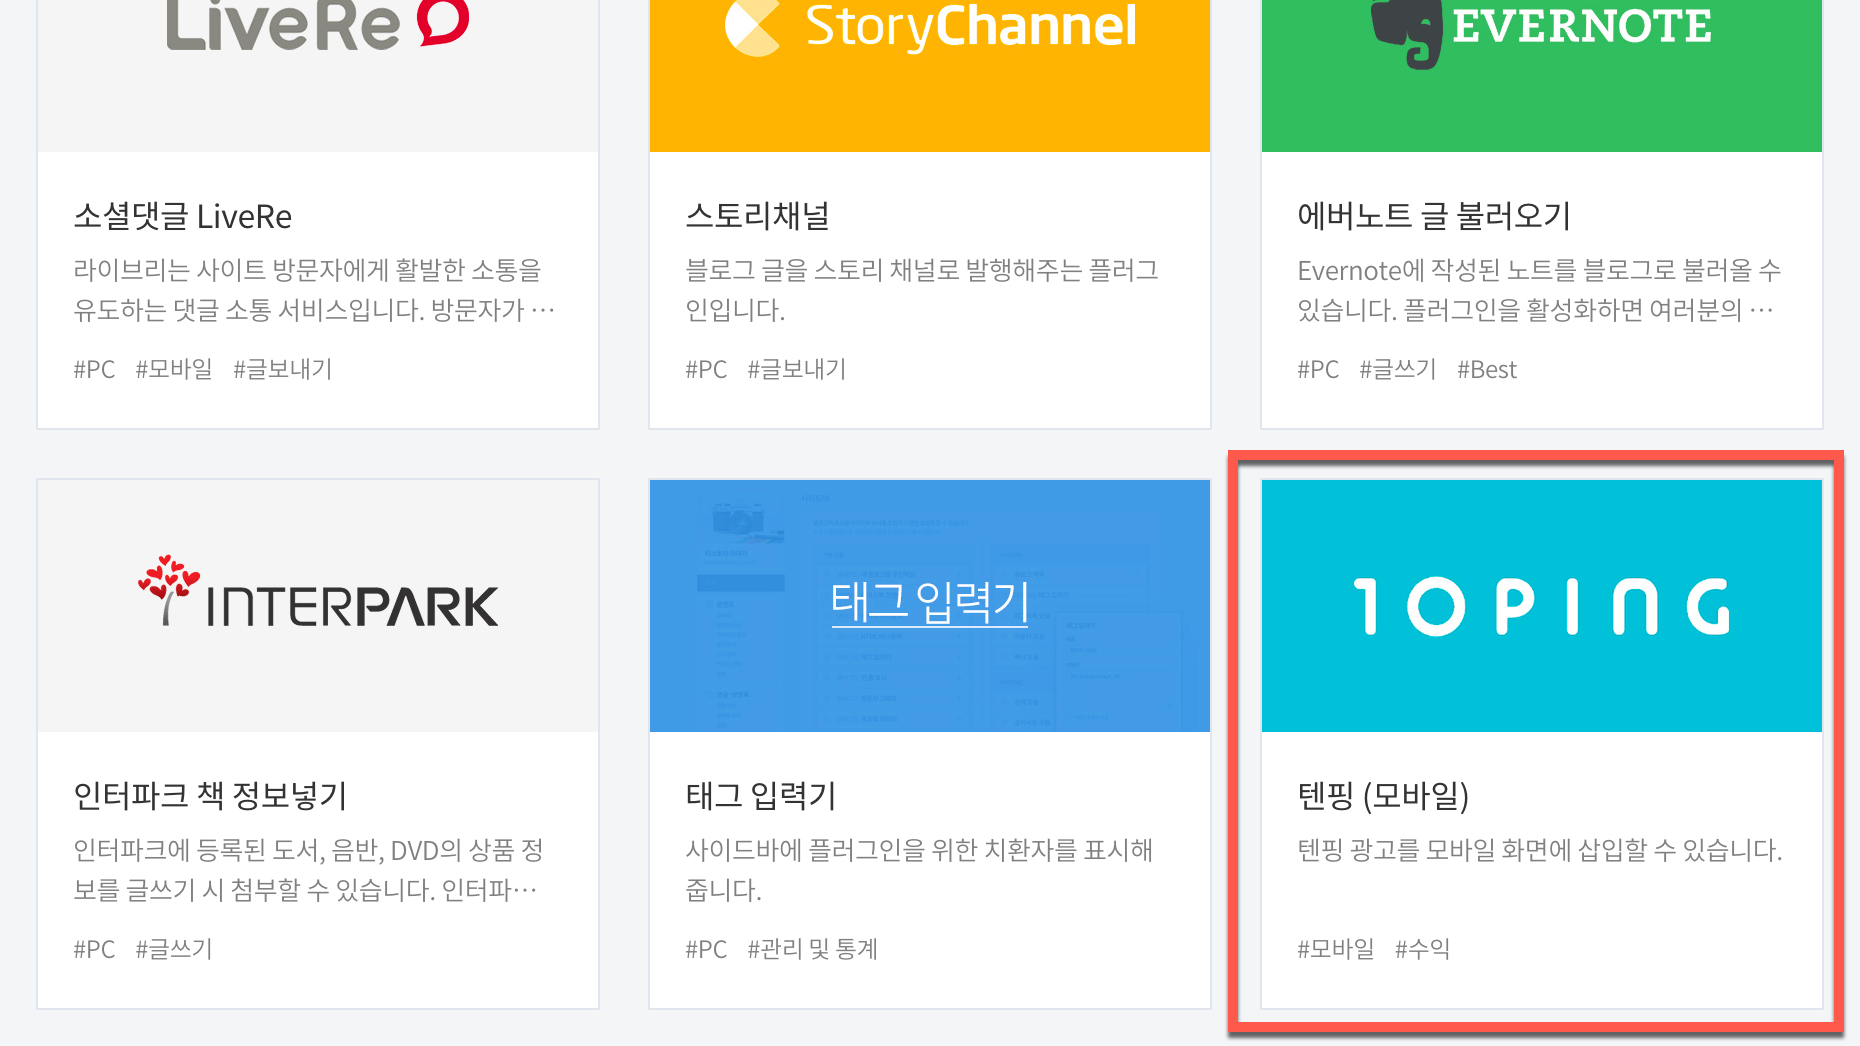Click the LiveRe description starting 라이브리는
Image resolution: width=1860 pixels, height=1046 pixels.
[x=314, y=290]
